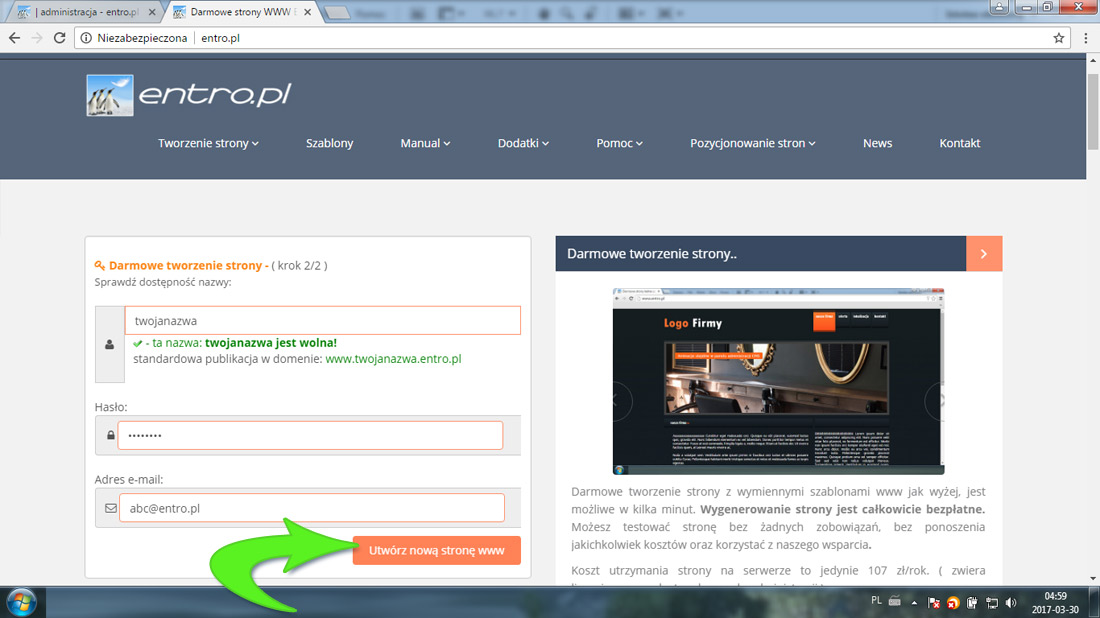The width and height of the screenshot is (1100, 618).
Task: Reload the entro.pl page
Action: (60, 38)
